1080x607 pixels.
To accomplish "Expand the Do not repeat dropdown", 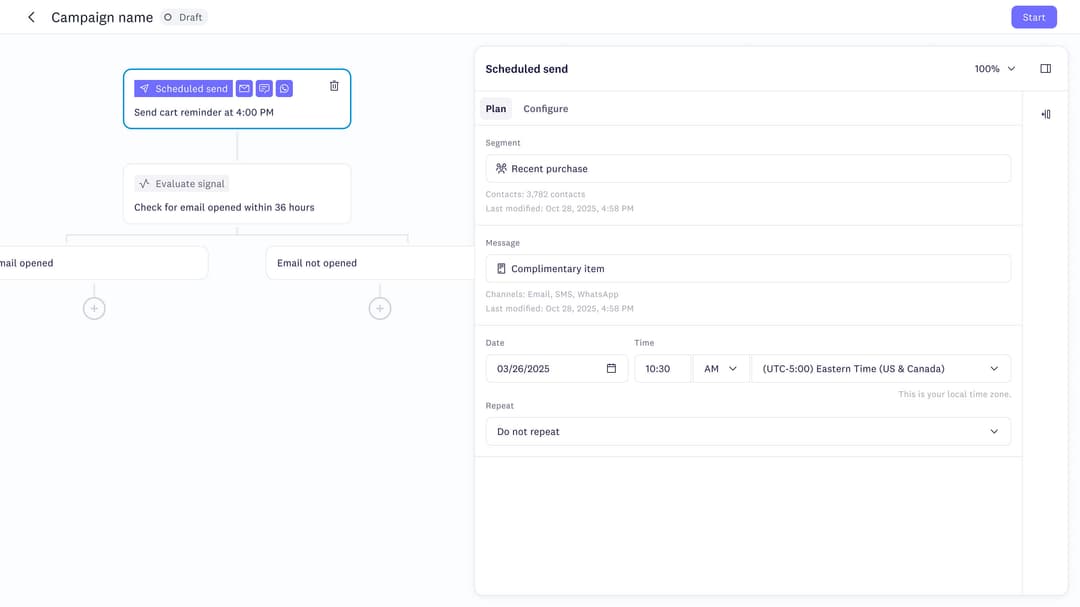I will (748, 431).
